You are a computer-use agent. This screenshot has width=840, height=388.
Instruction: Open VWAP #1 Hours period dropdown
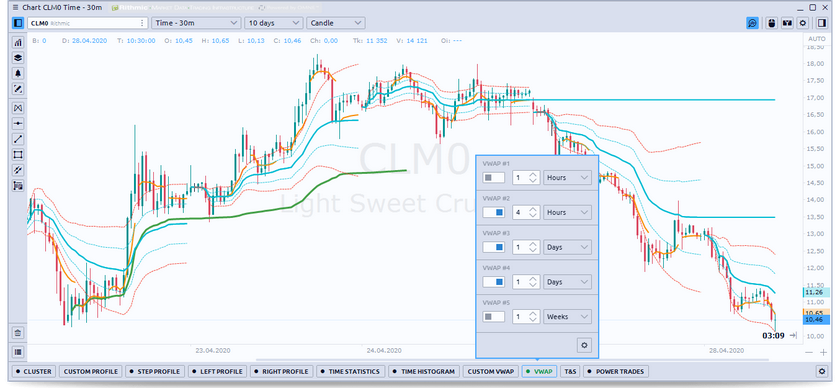(x=567, y=177)
